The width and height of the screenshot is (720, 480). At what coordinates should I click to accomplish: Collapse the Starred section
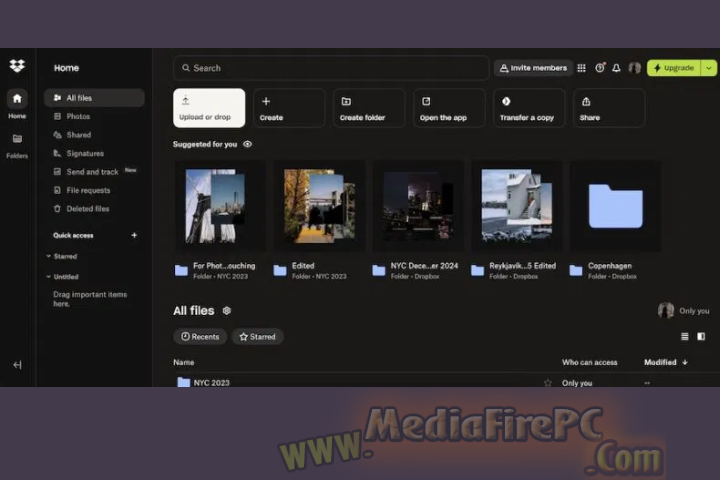pos(49,256)
